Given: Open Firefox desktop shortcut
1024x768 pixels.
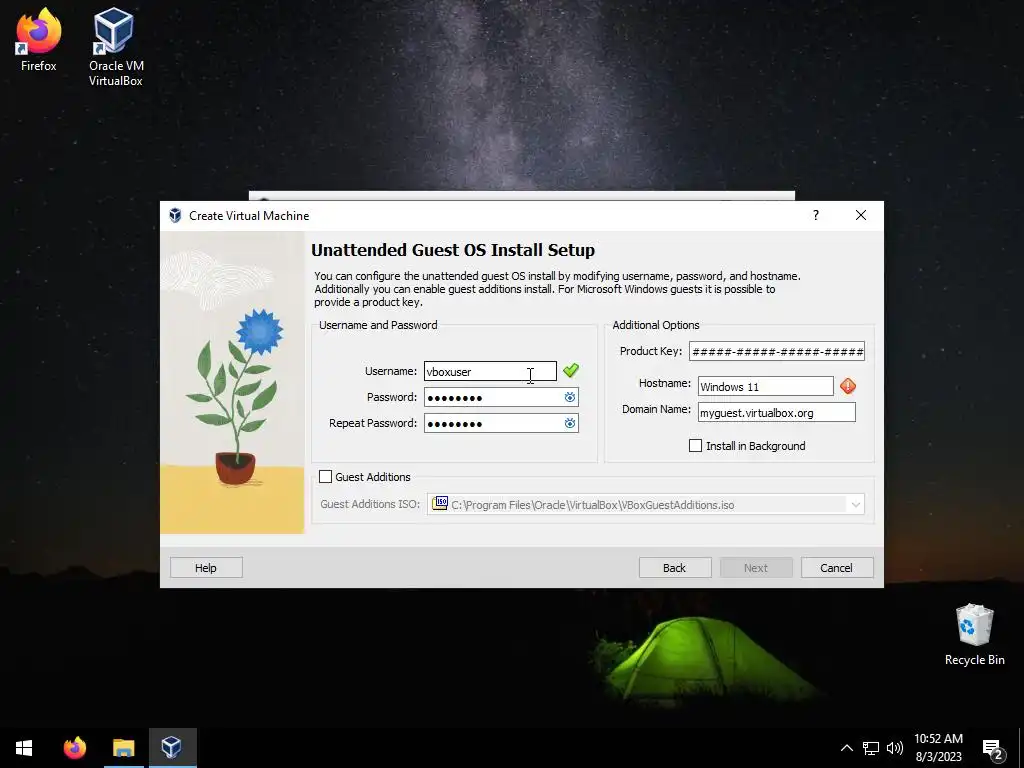Looking at the screenshot, I should [39, 39].
